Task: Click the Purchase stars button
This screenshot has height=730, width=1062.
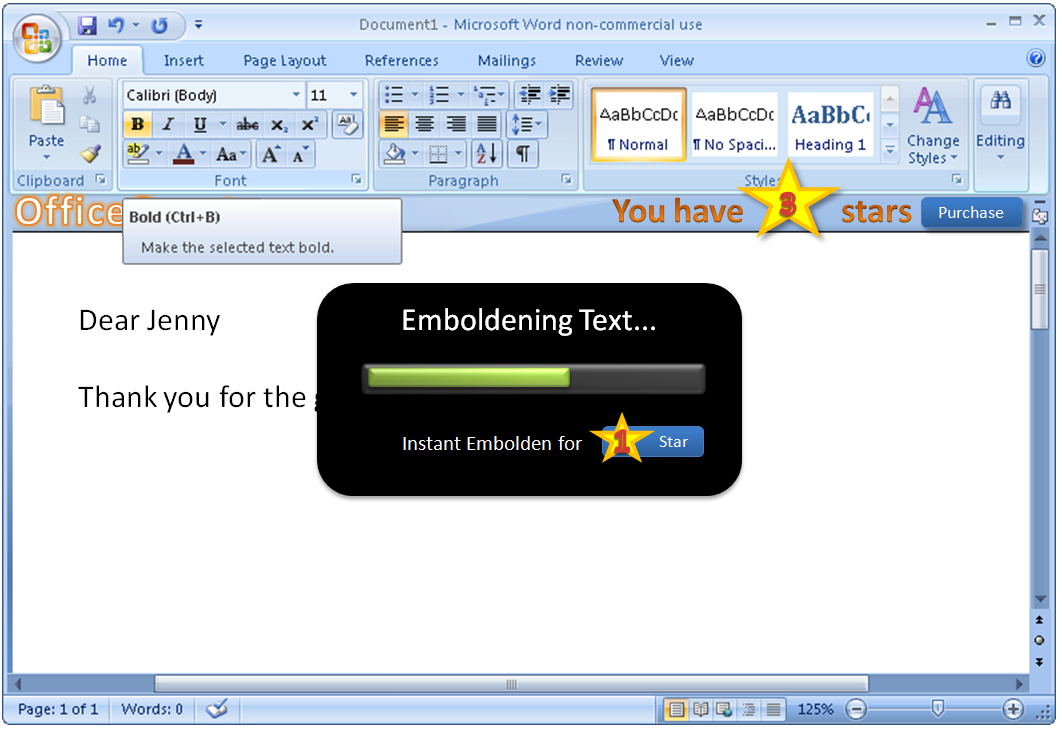Action: [x=971, y=213]
